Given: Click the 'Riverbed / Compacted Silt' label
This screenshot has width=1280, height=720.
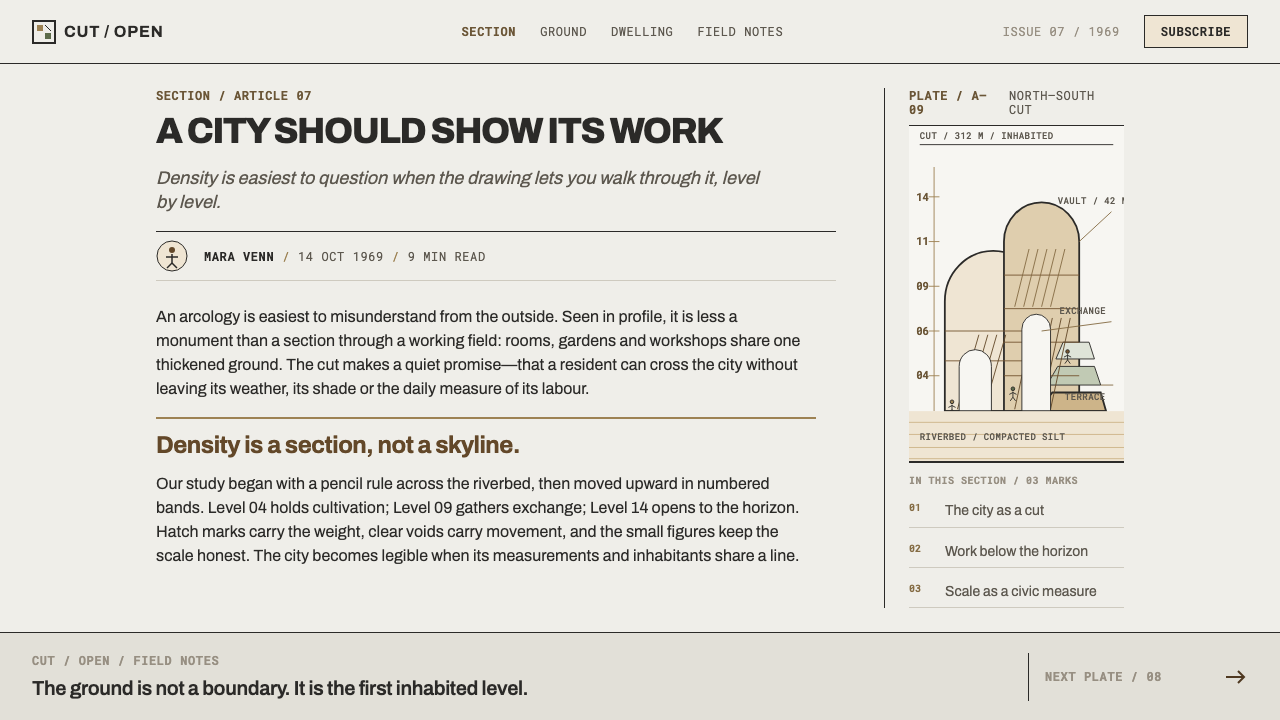Looking at the screenshot, I should pyautogui.click(x=992, y=437).
